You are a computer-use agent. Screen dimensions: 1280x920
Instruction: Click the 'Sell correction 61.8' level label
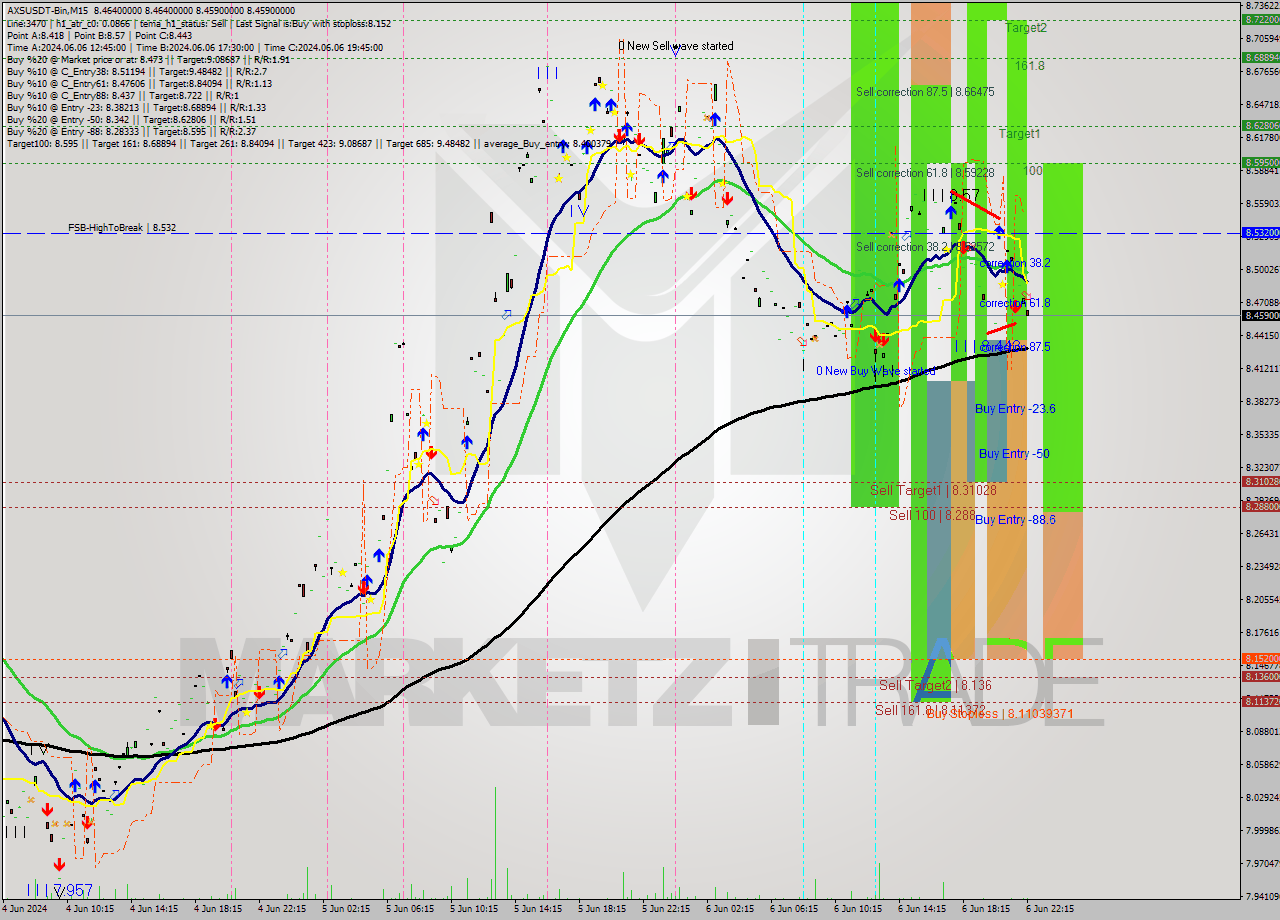tap(925, 173)
